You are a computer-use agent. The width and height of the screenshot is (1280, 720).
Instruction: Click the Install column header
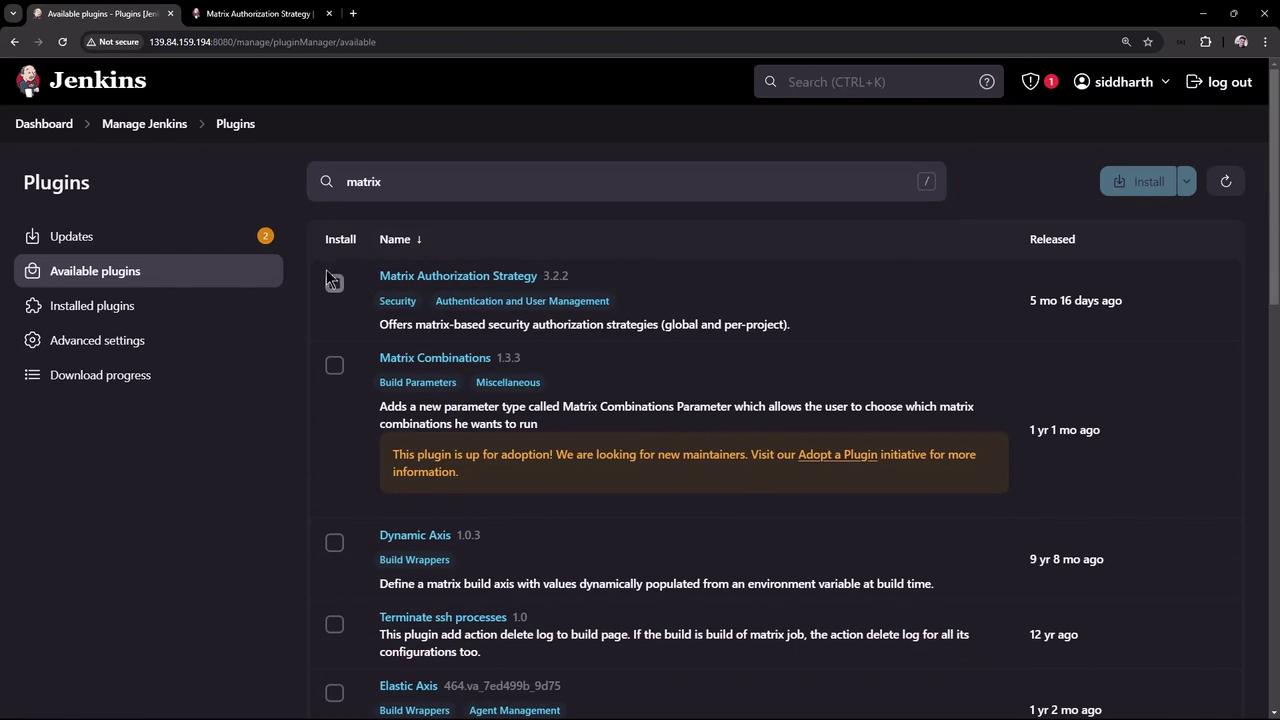point(340,239)
